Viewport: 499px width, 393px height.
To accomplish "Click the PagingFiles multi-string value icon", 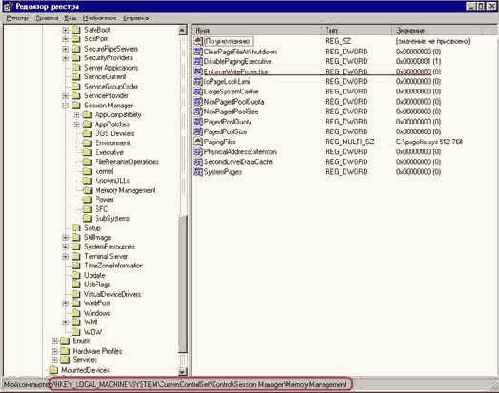I will (x=198, y=141).
